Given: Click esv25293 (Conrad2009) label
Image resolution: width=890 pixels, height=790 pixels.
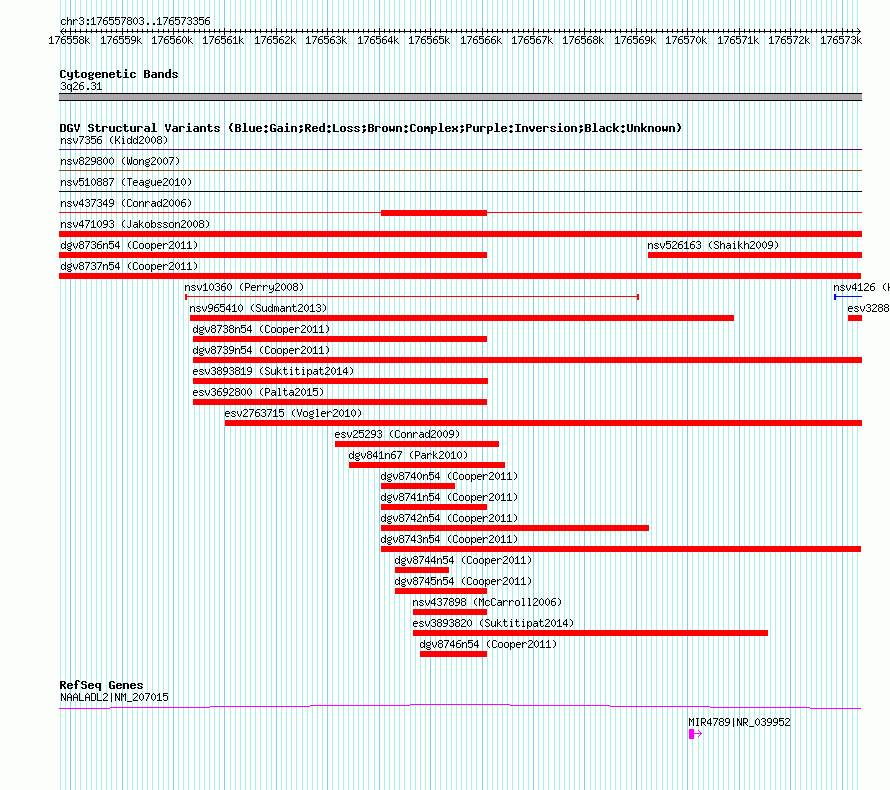Looking at the screenshot, I should [397, 434].
